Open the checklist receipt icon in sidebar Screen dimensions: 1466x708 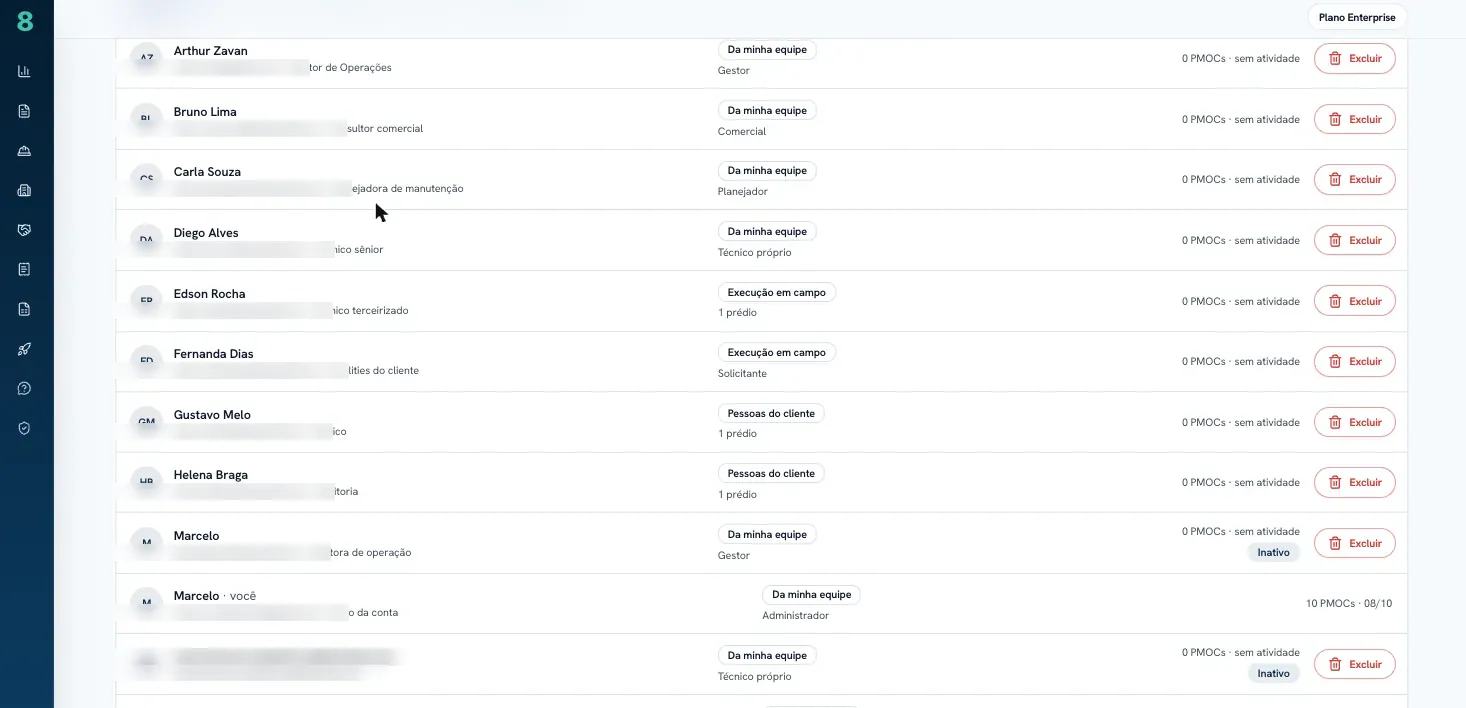point(24,269)
